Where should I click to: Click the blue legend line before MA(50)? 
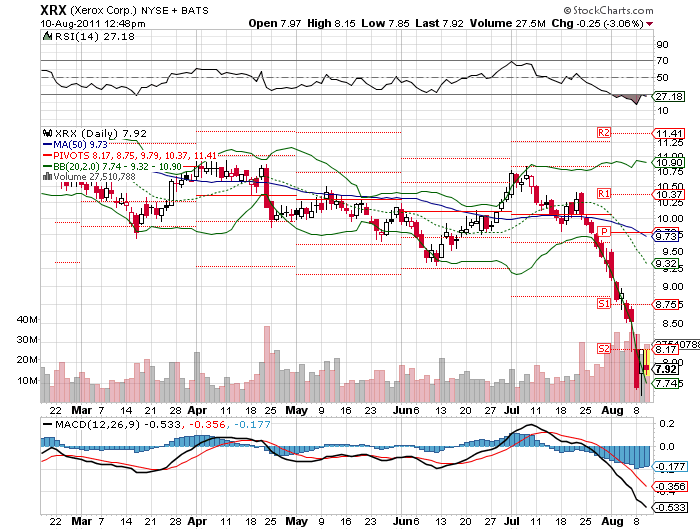[x=47, y=145]
